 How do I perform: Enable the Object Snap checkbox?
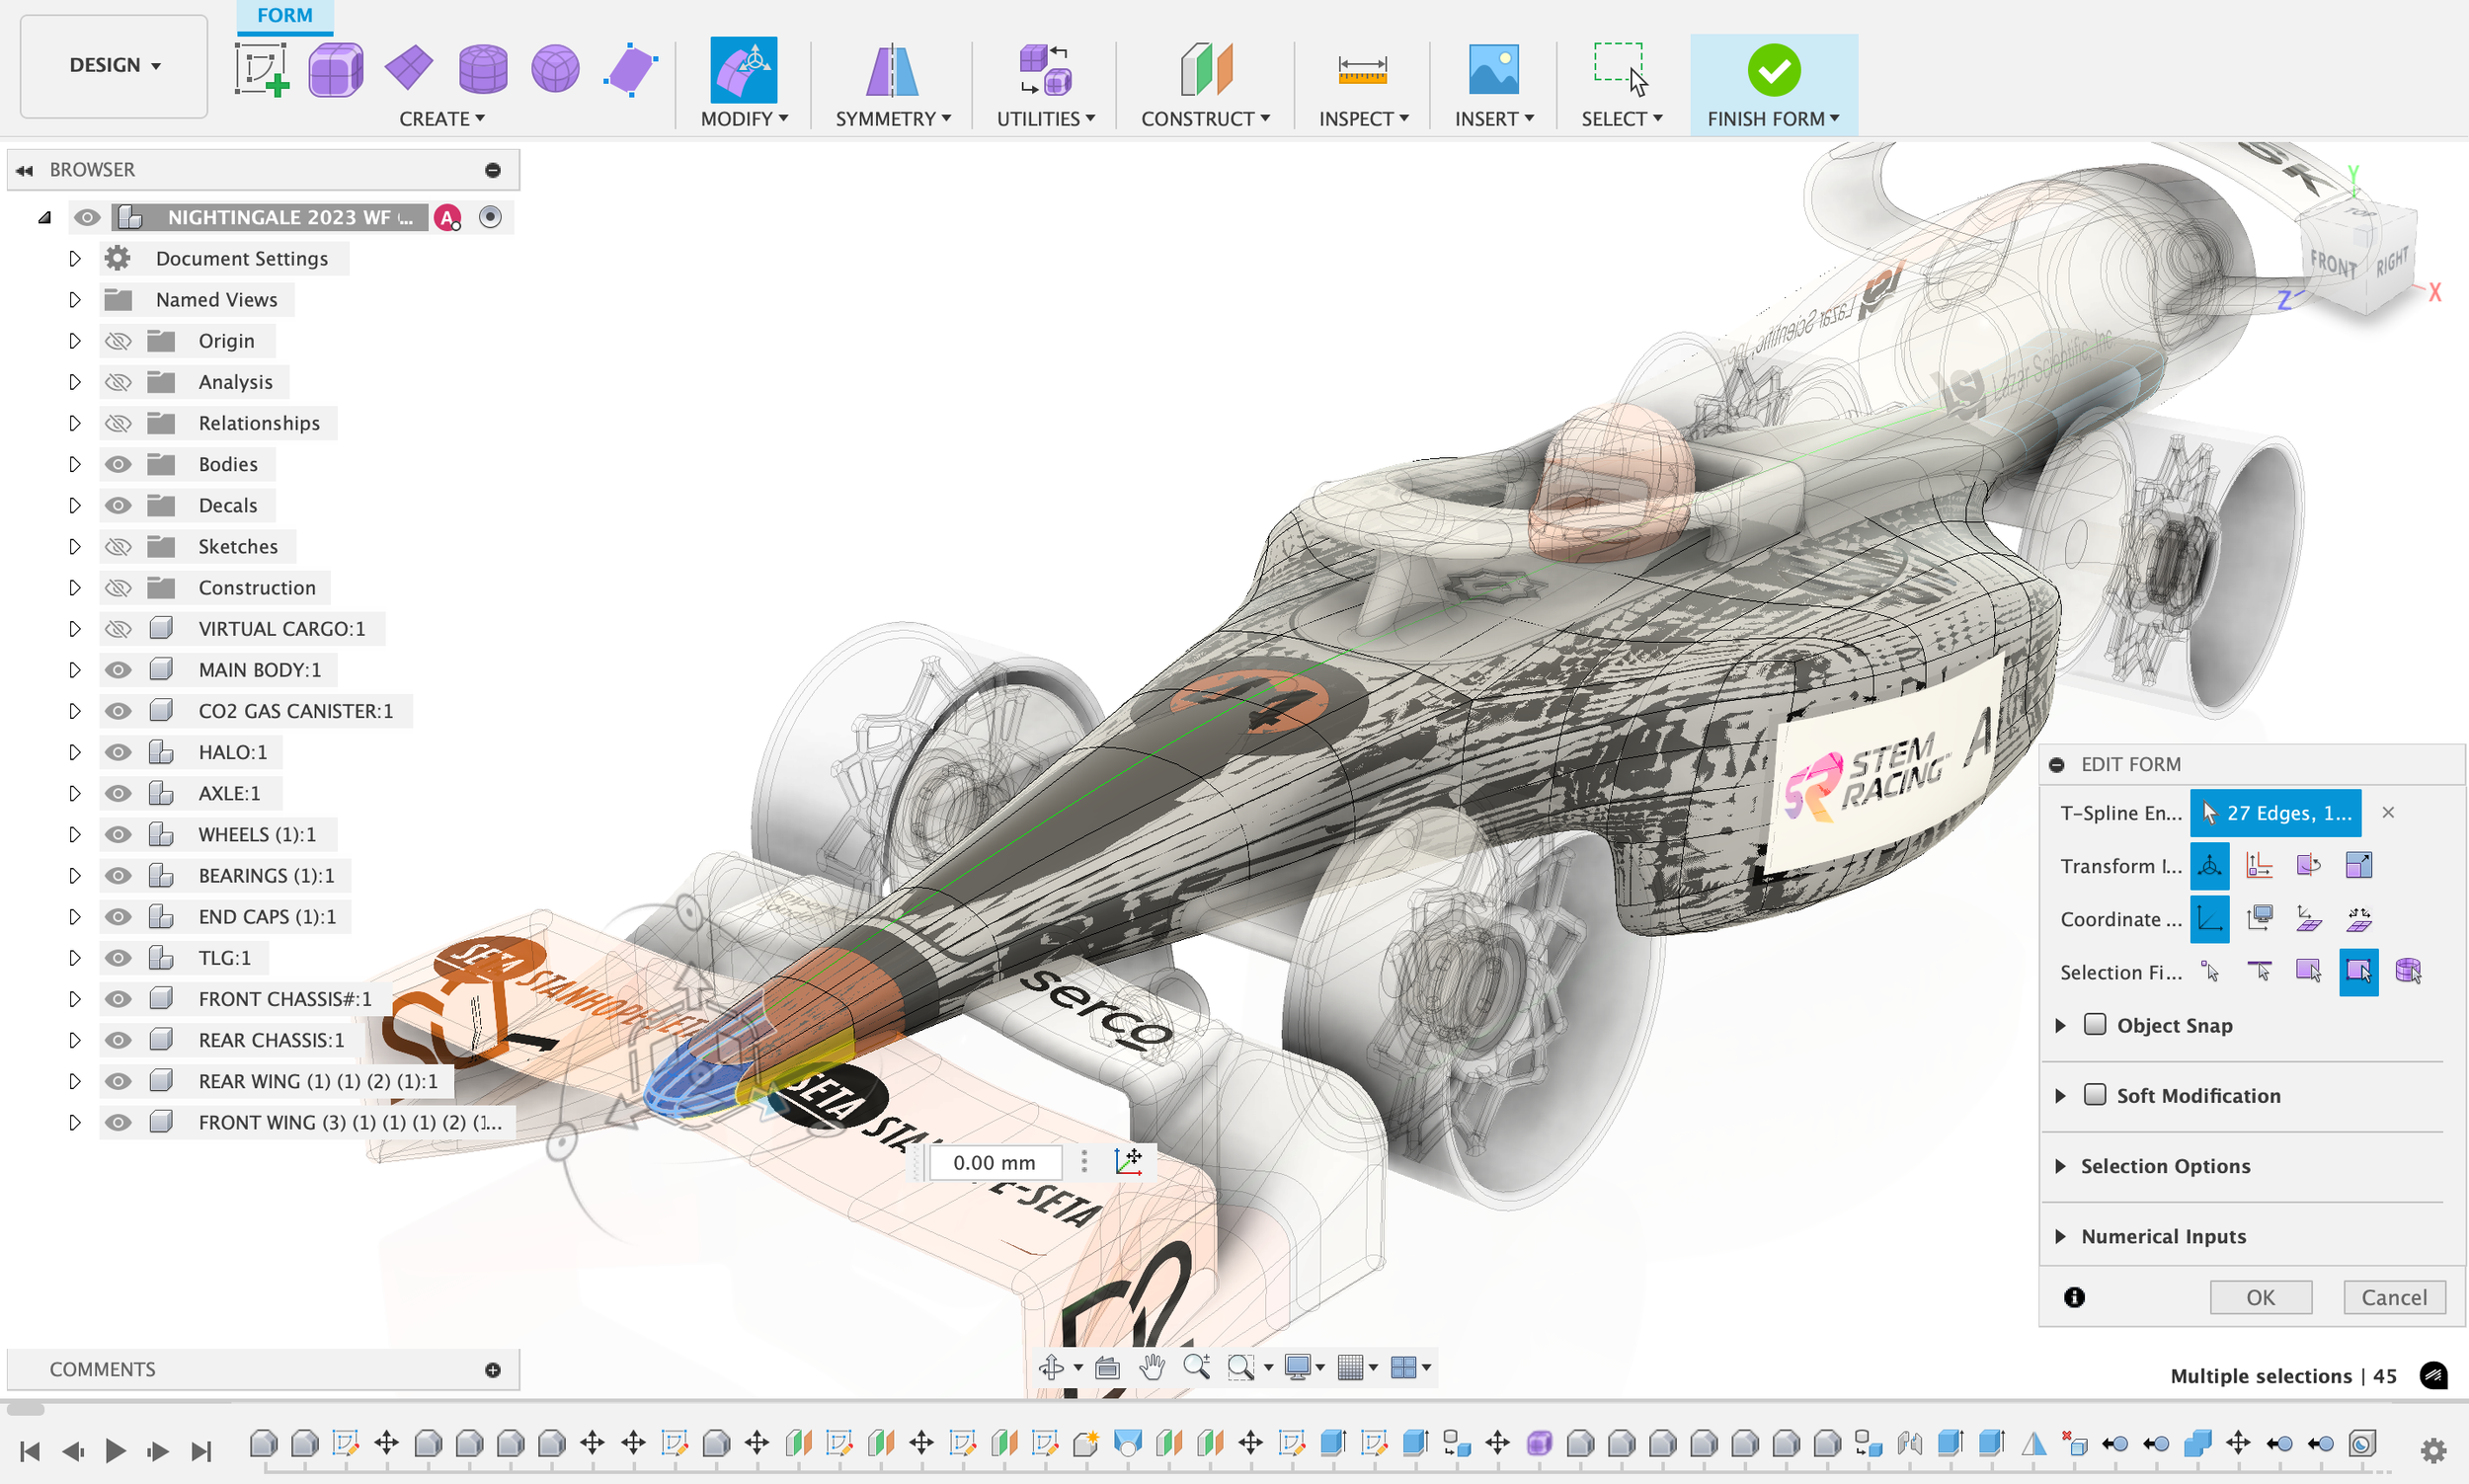pyautogui.click(x=2095, y=1024)
